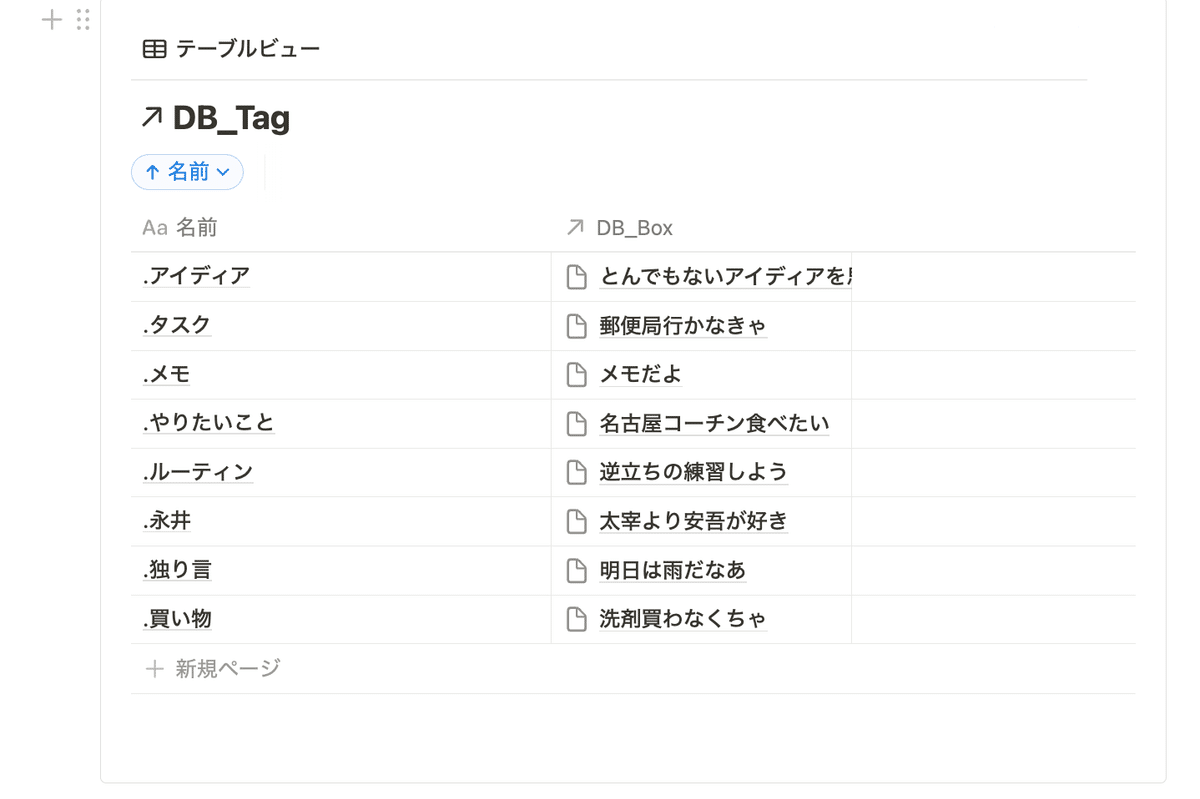1200x799 pixels.
Task: Click page icon beside メモだよ
Action: tap(576, 375)
